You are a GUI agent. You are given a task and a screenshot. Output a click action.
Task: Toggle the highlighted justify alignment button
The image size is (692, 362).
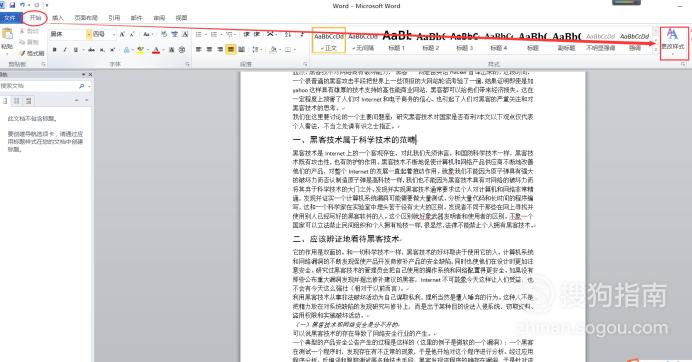(230, 49)
